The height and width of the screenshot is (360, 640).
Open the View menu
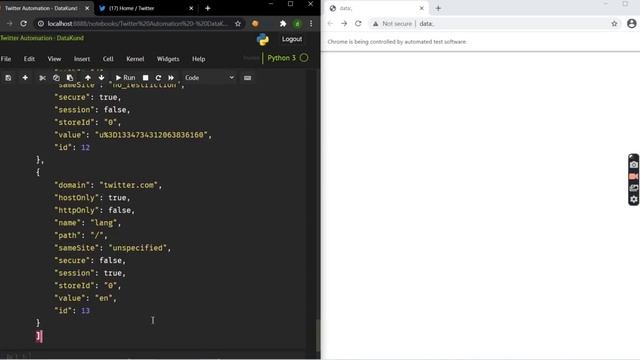(54, 59)
